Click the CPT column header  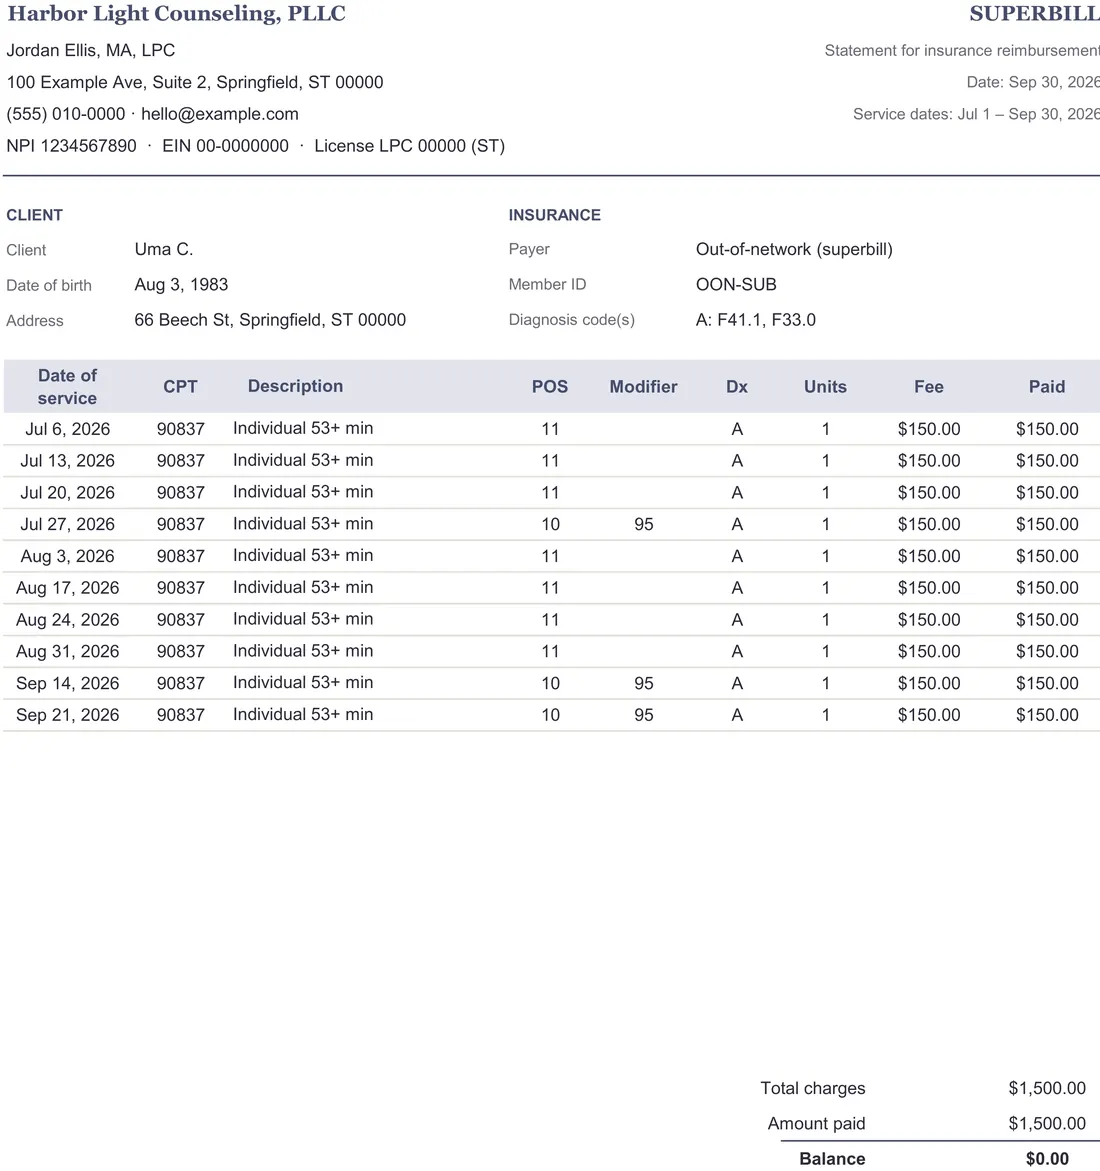point(181,387)
